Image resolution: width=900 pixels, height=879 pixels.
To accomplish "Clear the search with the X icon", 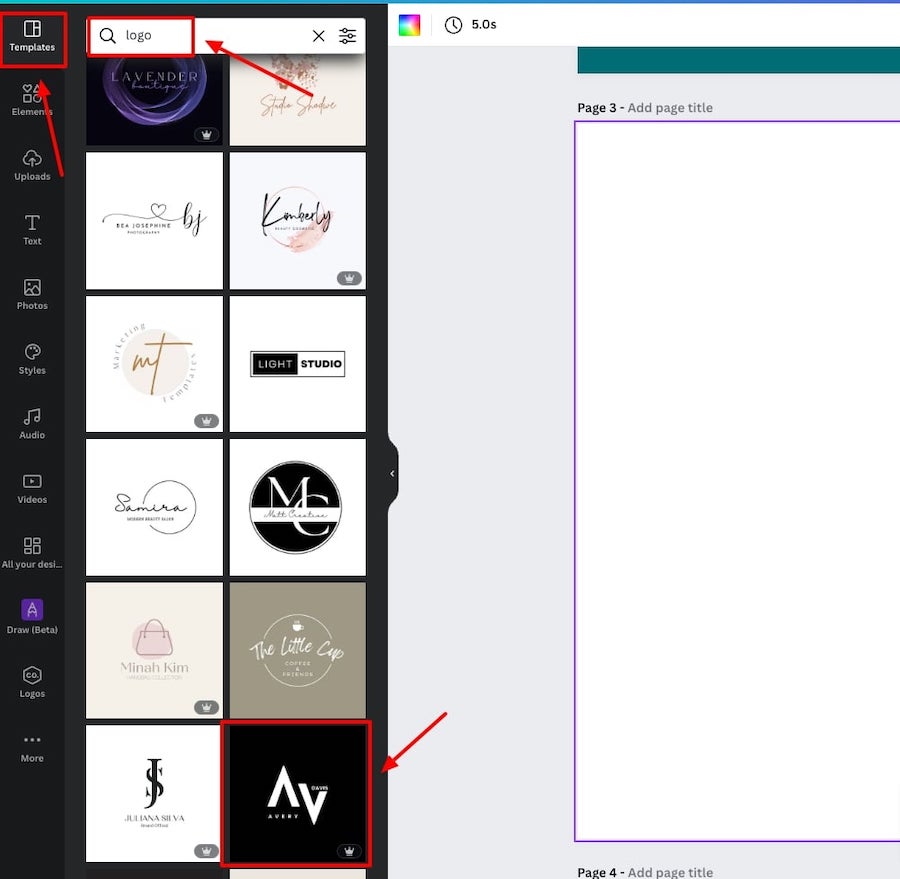I will [x=319, y=36].
